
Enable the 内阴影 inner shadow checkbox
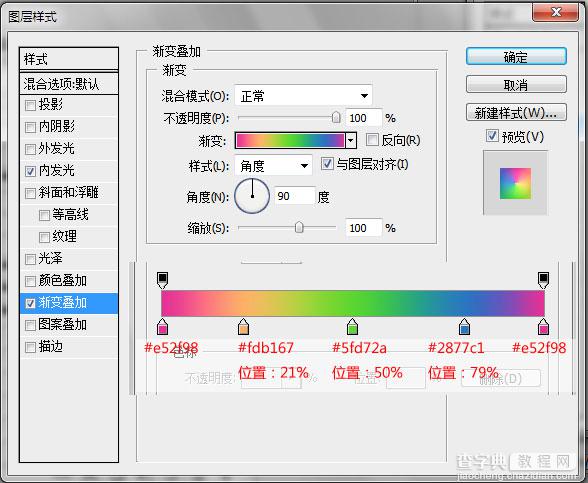tap(30, 128)
